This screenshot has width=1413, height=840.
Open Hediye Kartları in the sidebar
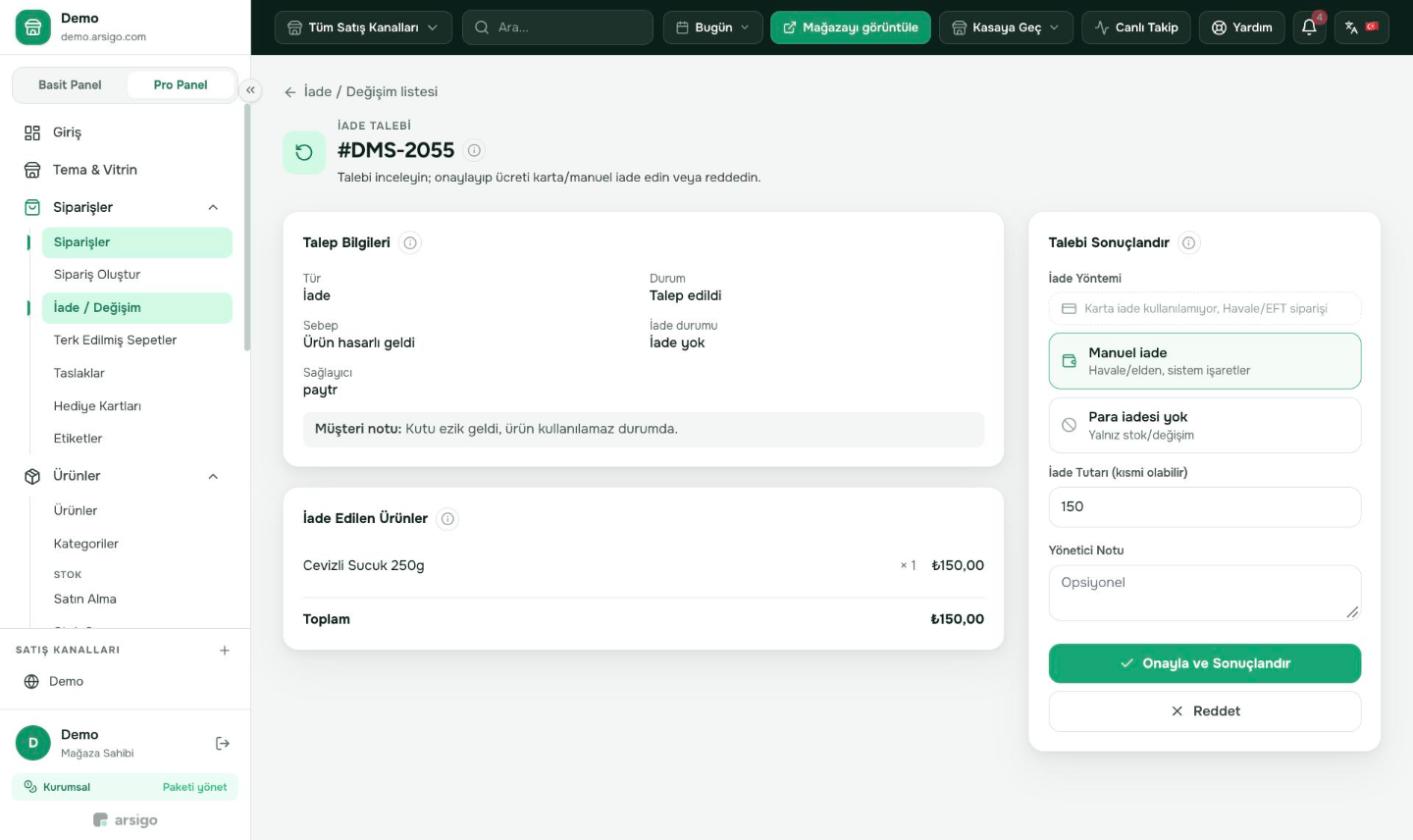[97, 406]
